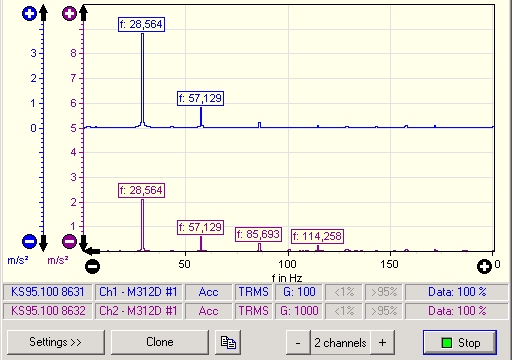Click the Clone button
512x360 pixels.
pyautogui.click(x=160, y=342)
